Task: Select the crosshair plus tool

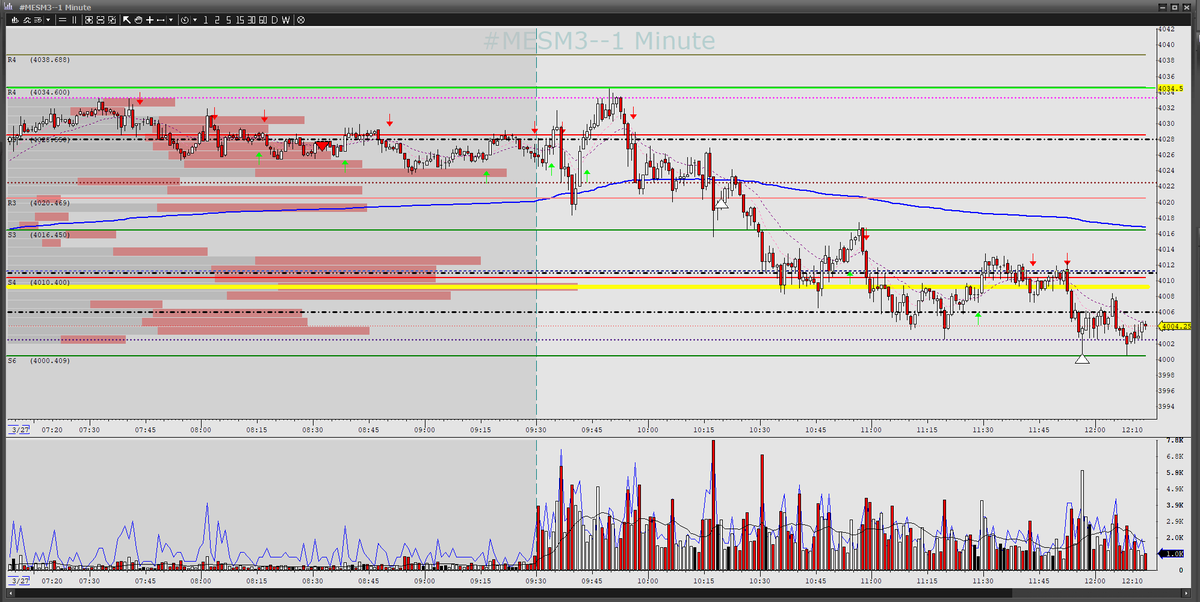Action: 149,20
